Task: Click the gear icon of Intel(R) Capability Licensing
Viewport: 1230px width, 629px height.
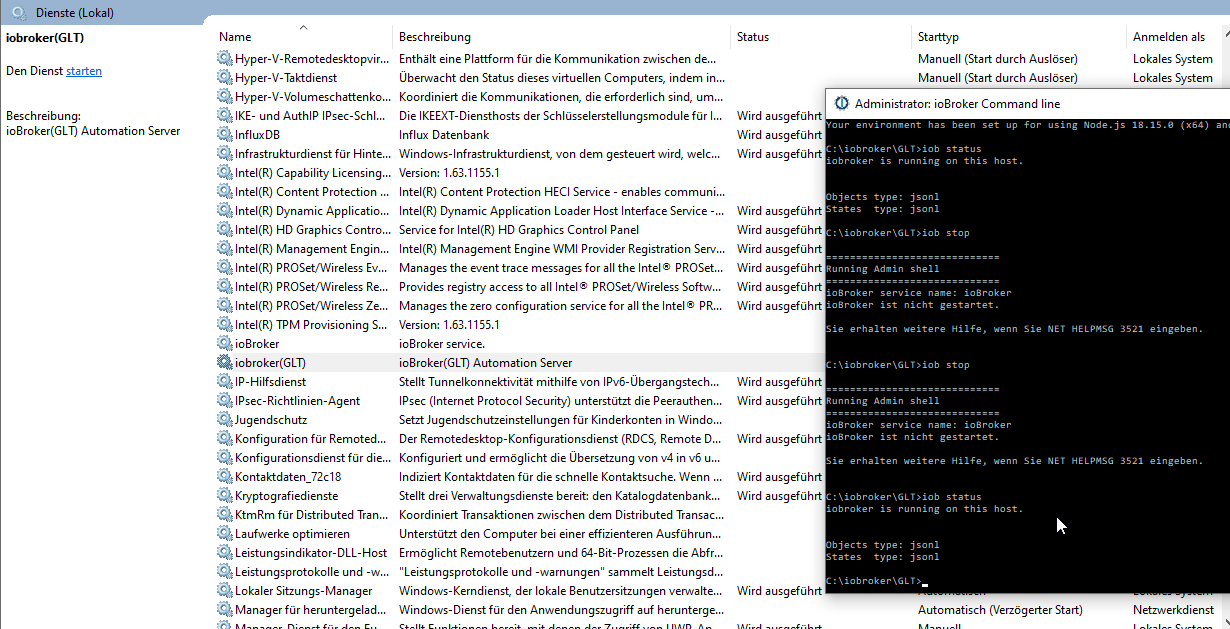Action: [224, 173]
